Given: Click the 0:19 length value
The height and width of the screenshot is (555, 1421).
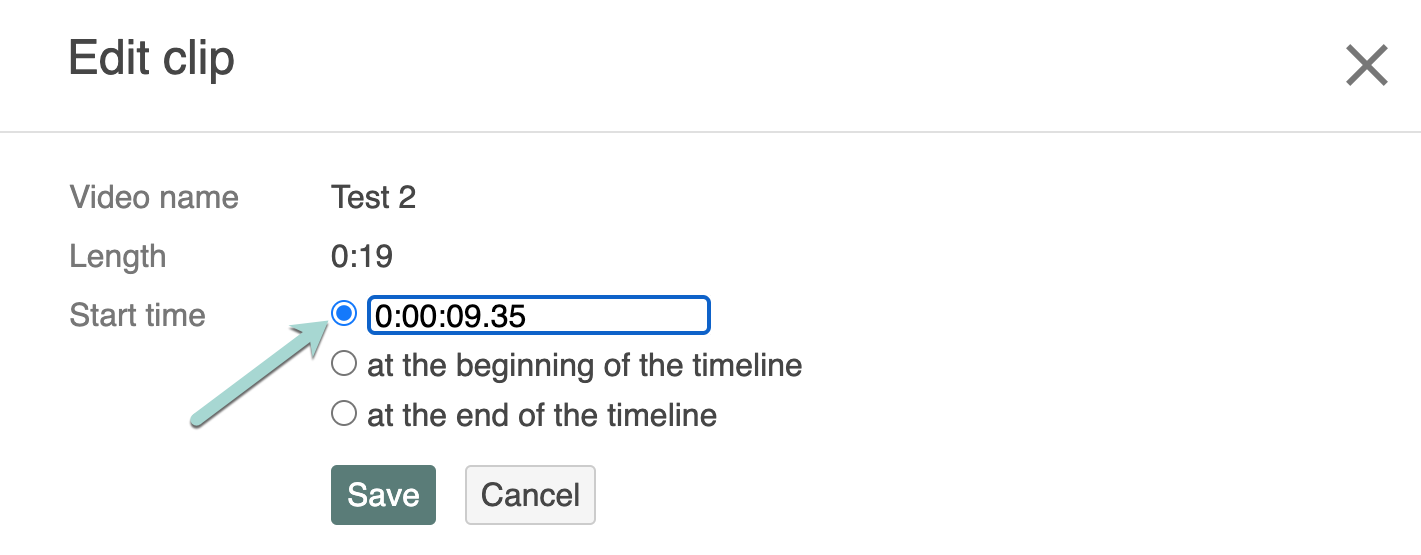Looking at the screenshot, I should (362, 257).
